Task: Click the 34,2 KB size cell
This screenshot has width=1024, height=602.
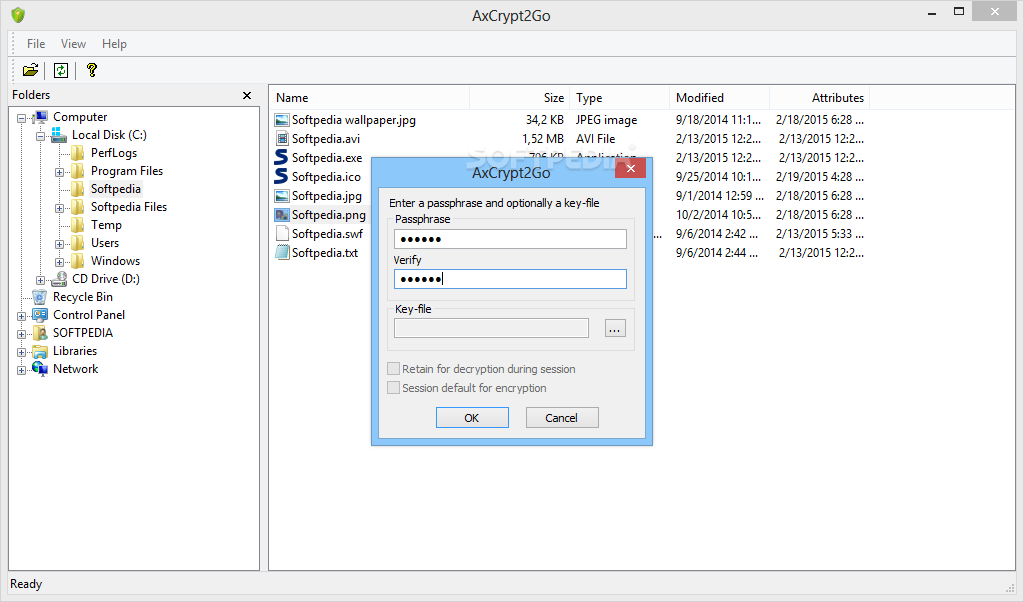Action: (544, 120)
